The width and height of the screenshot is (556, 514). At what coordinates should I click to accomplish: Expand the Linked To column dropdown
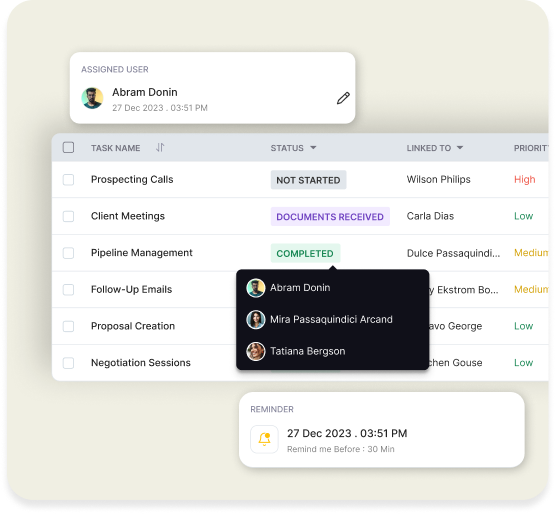point(460,148)
